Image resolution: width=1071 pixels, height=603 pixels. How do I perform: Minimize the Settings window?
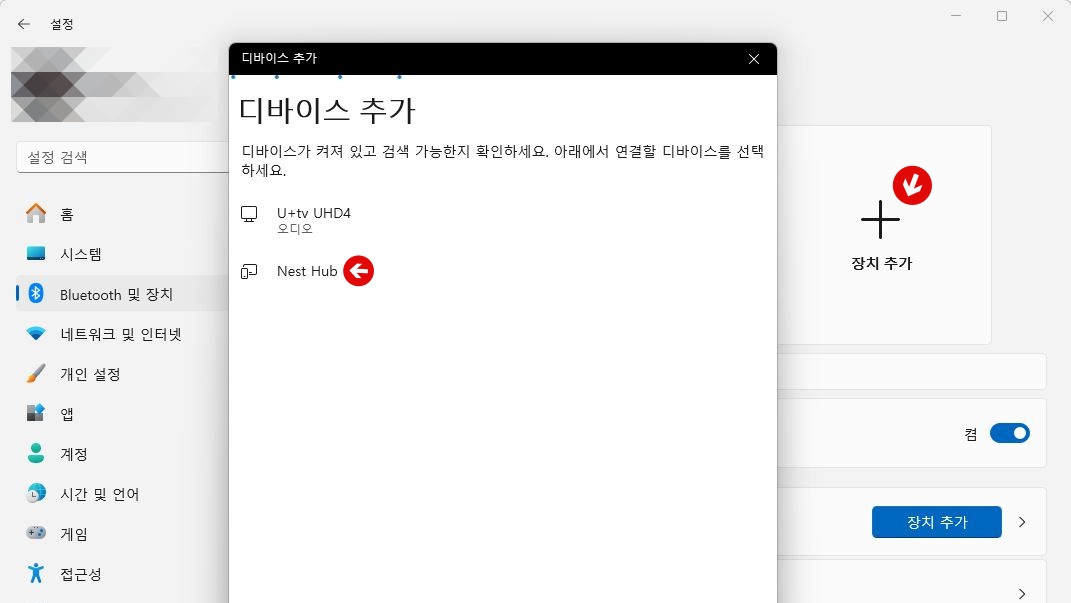[956, 16]
